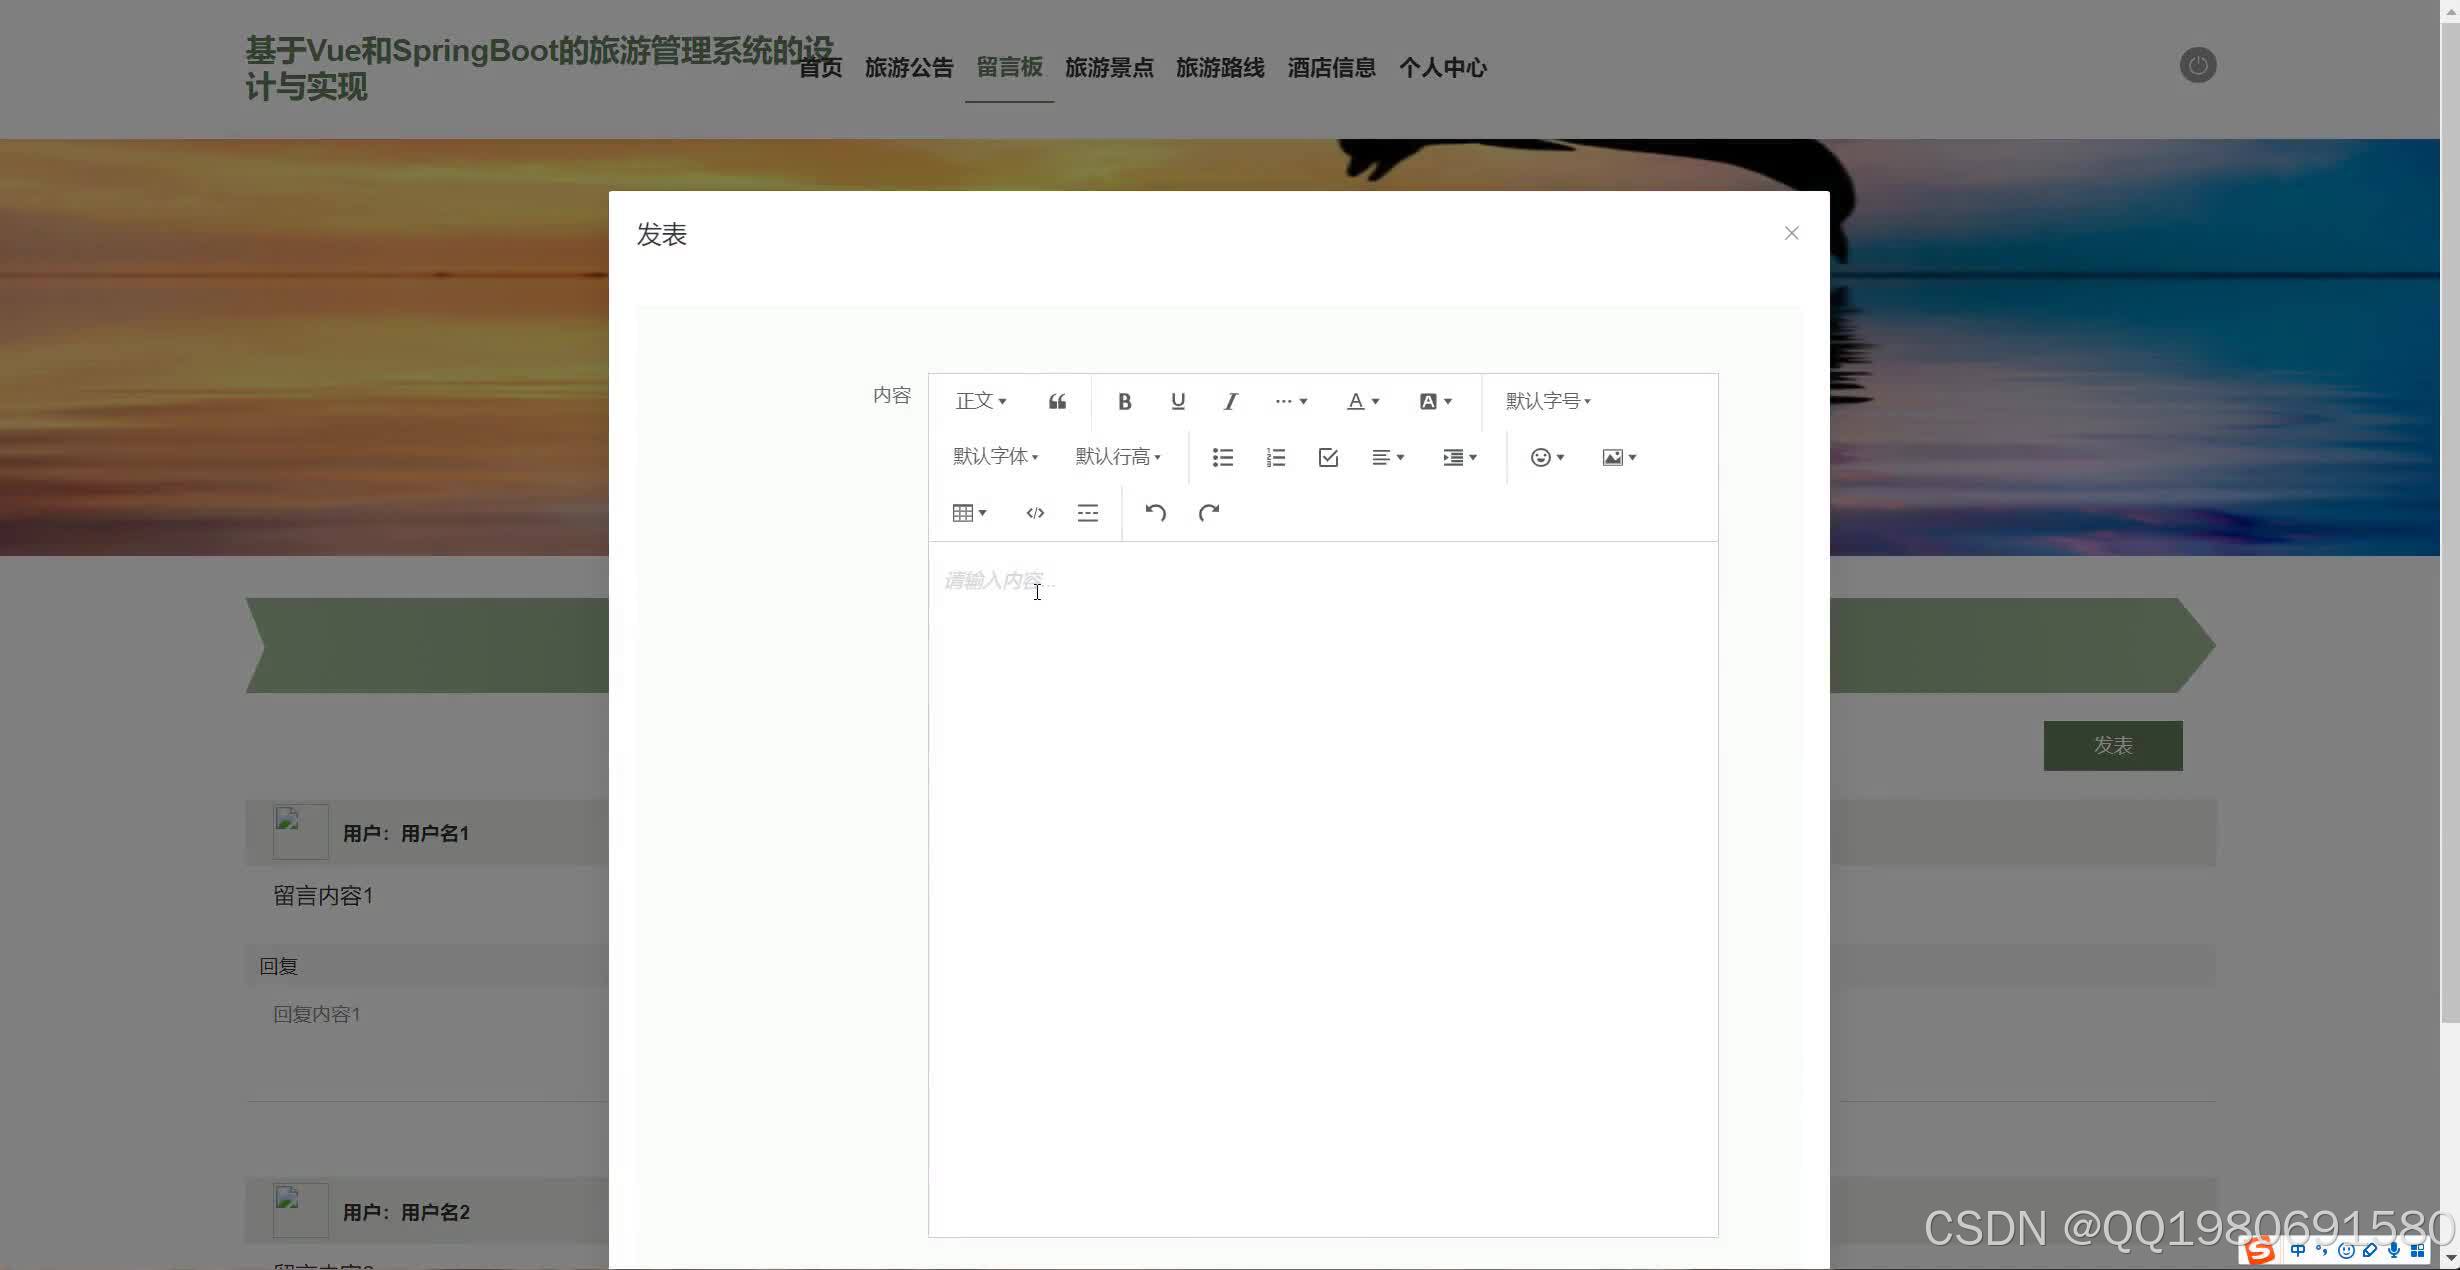Redo the last undone change

1209,513
